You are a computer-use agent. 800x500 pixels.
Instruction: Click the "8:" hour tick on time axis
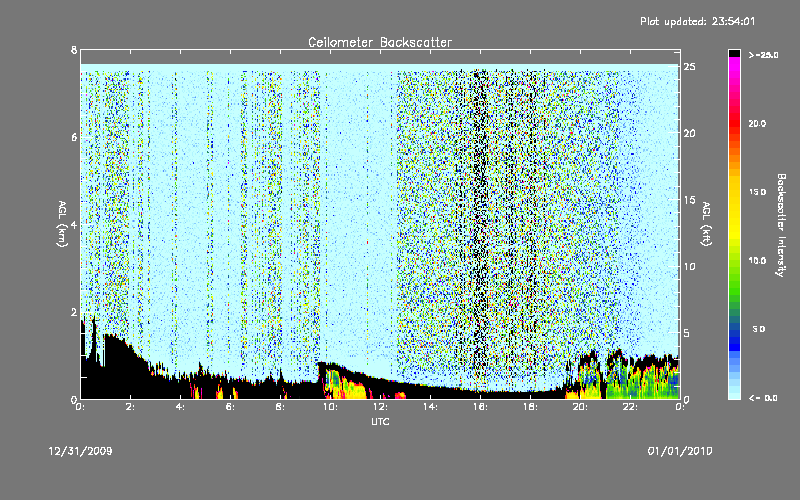click(x=281, y=407)
